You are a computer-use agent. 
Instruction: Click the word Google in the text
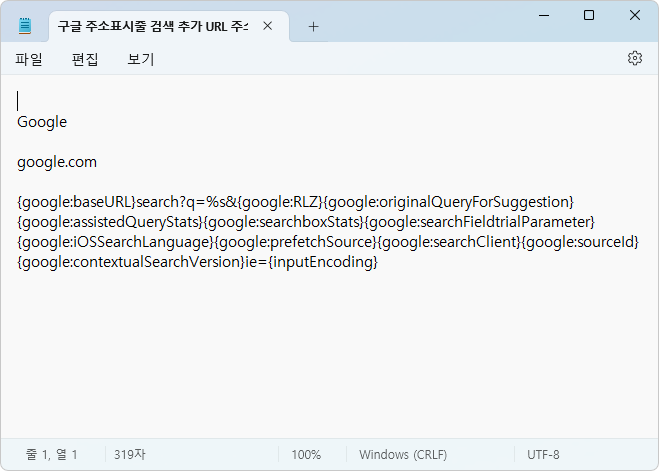pyautogui.click(x=42, y=122)
